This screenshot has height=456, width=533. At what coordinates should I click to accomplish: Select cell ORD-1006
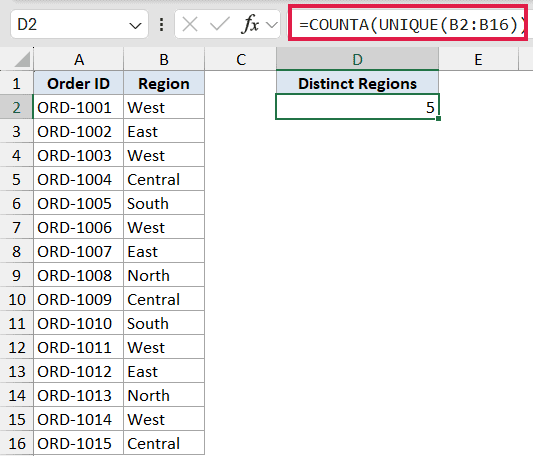click(x=79, y=227)
